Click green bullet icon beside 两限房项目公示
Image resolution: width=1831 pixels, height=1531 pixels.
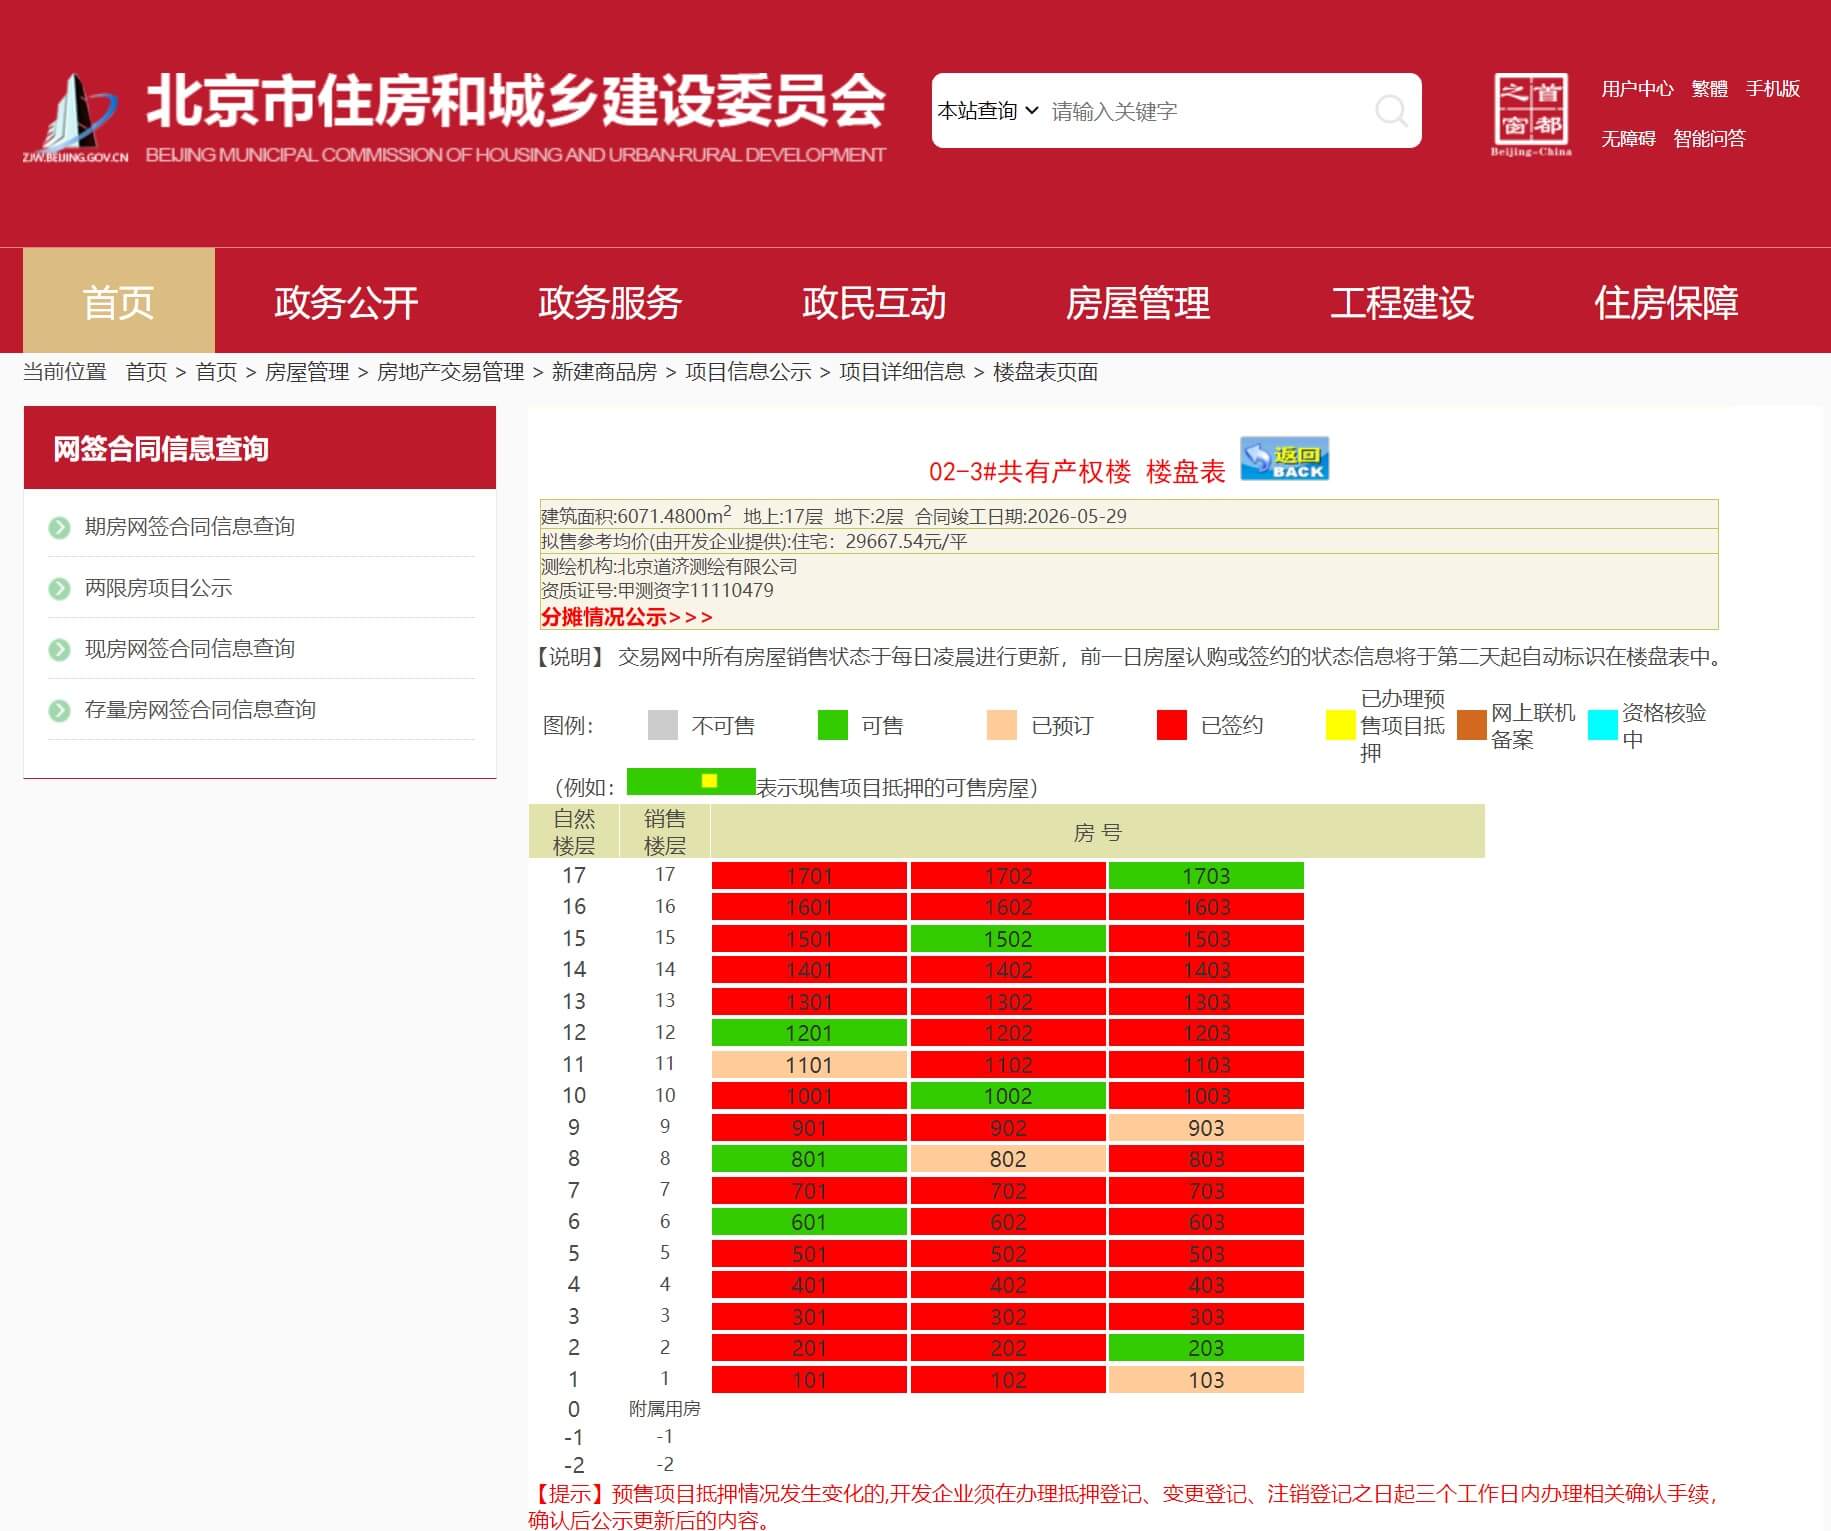[x=60, y=588]
